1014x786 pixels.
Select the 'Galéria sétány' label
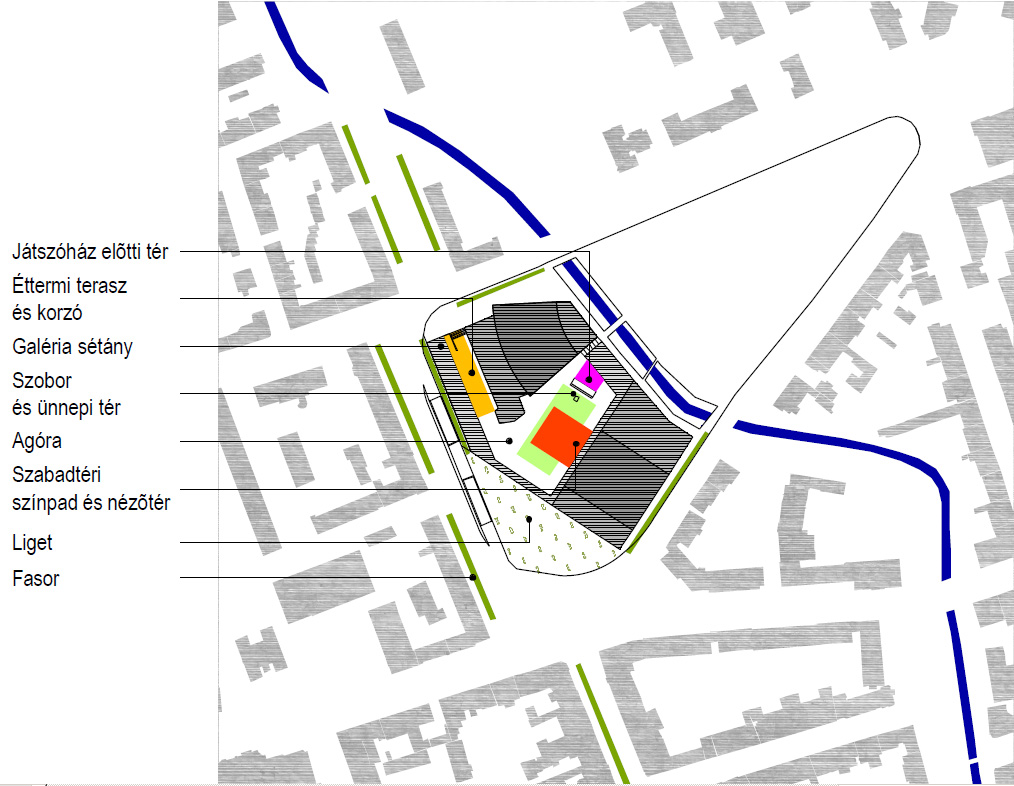coord(72,347)
